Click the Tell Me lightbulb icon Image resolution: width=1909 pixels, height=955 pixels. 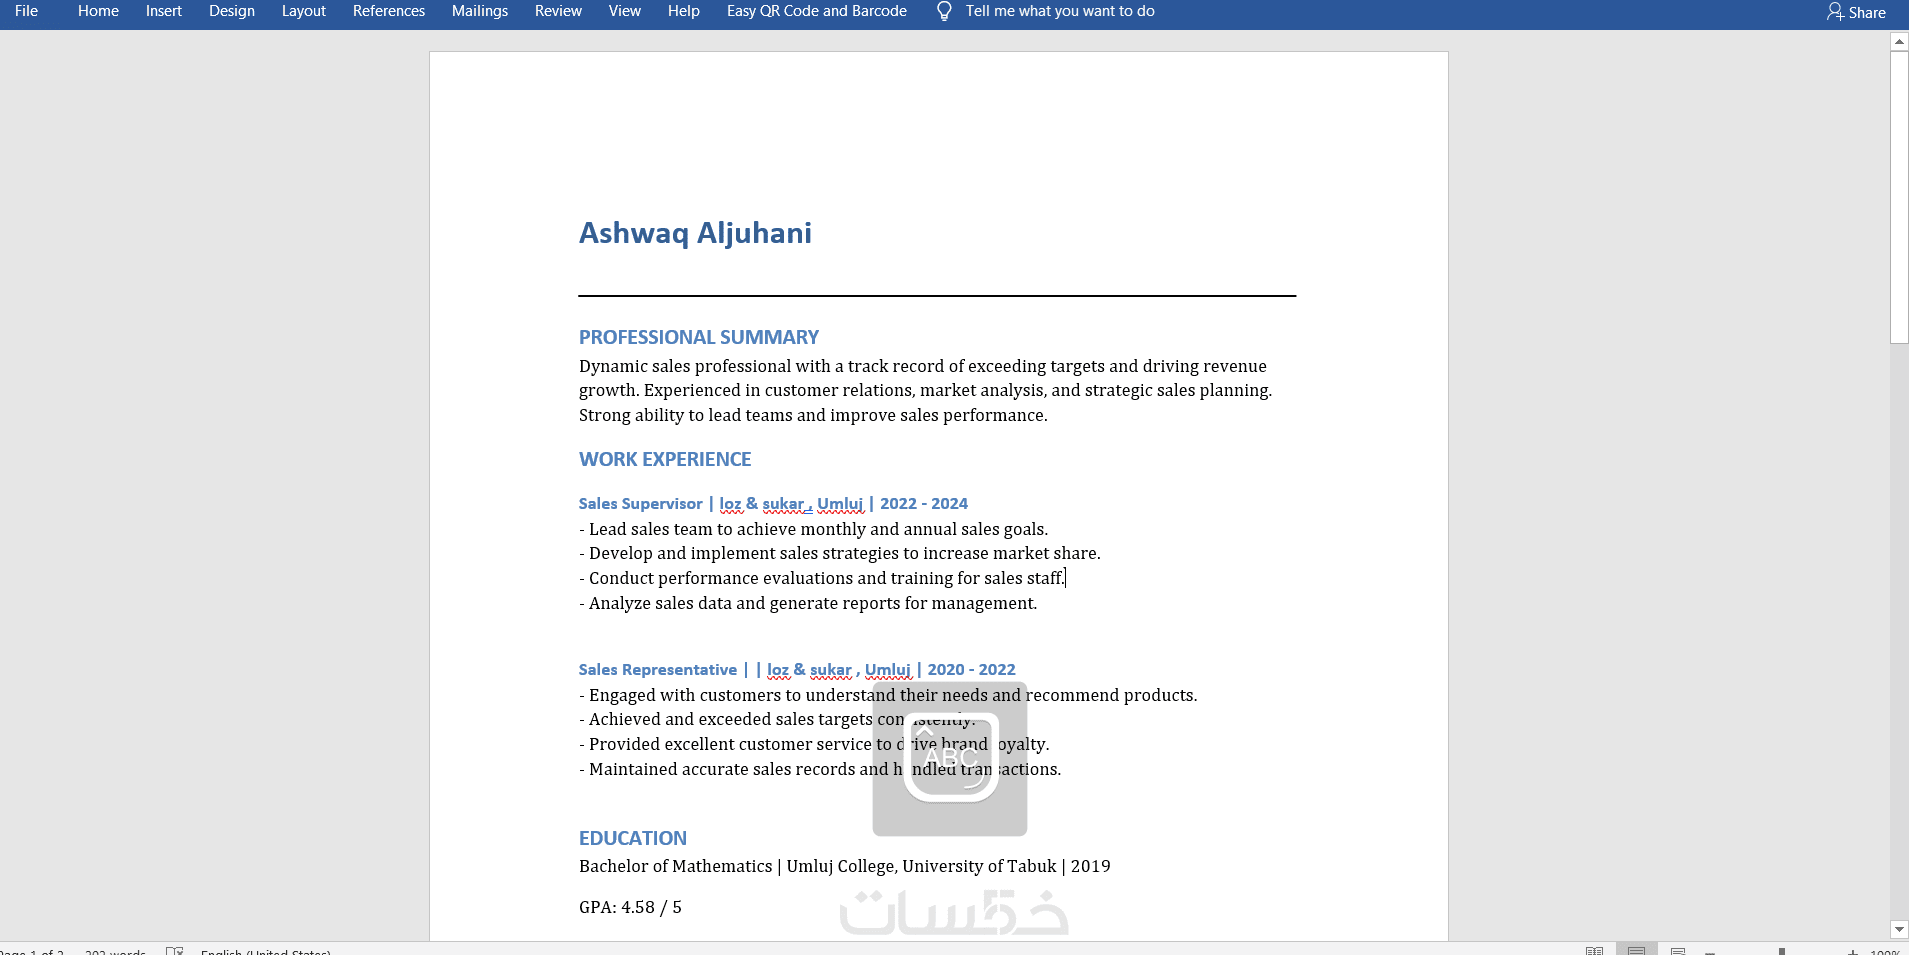(x=944, y=11)
